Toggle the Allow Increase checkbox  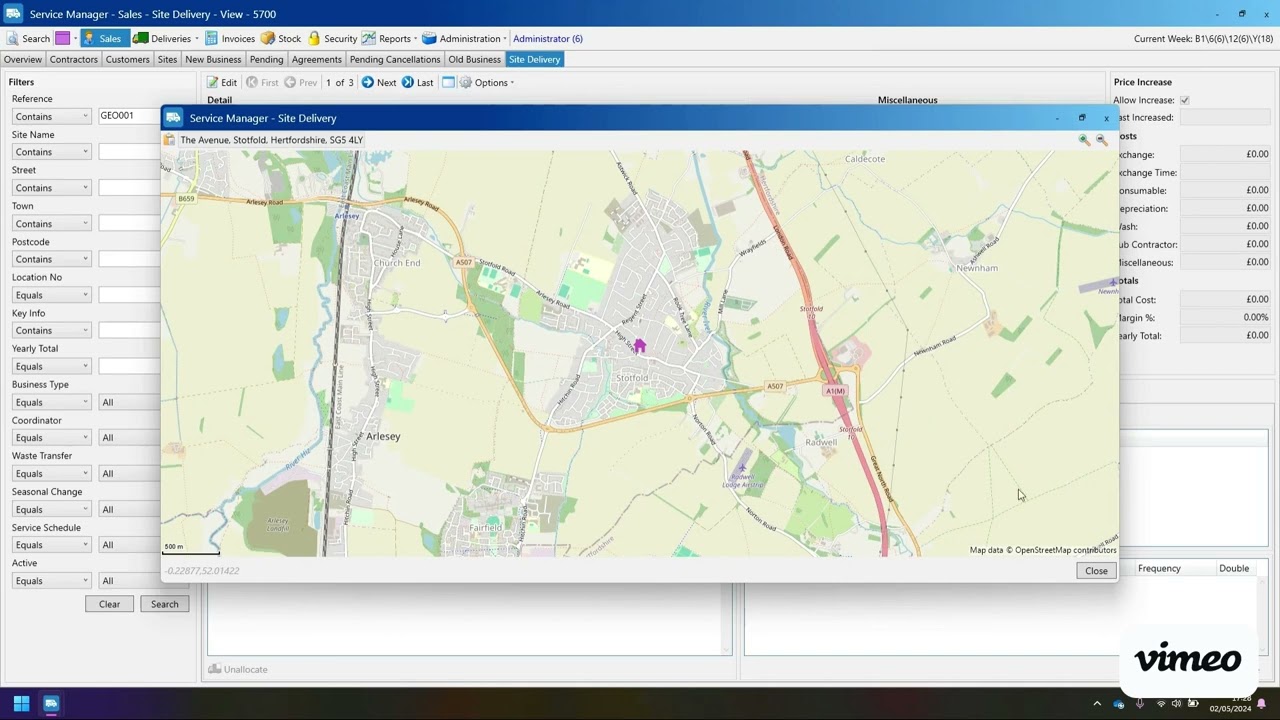[1185, 100]
